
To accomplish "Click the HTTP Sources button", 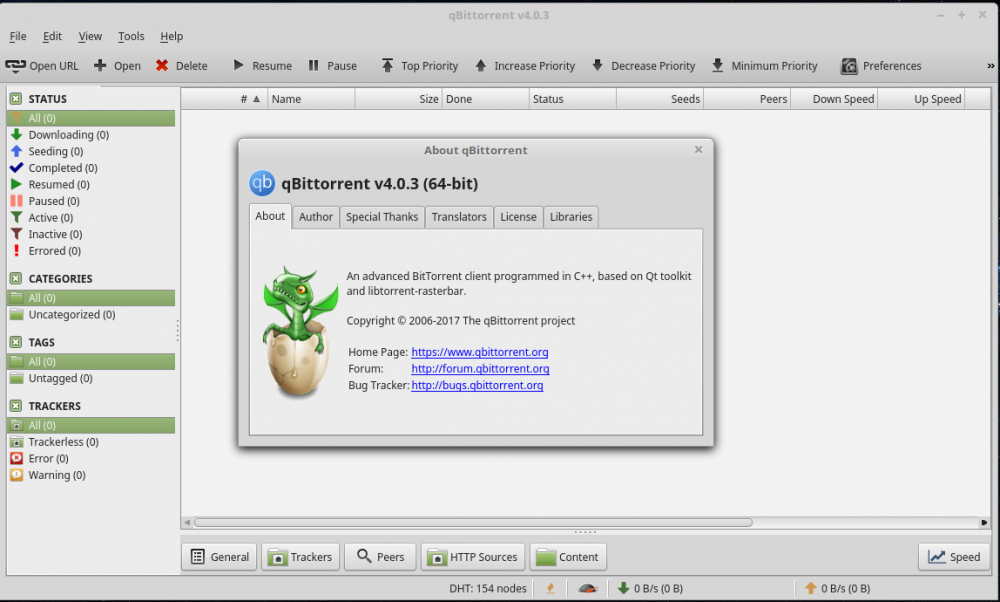I will [x=473, y=557].
